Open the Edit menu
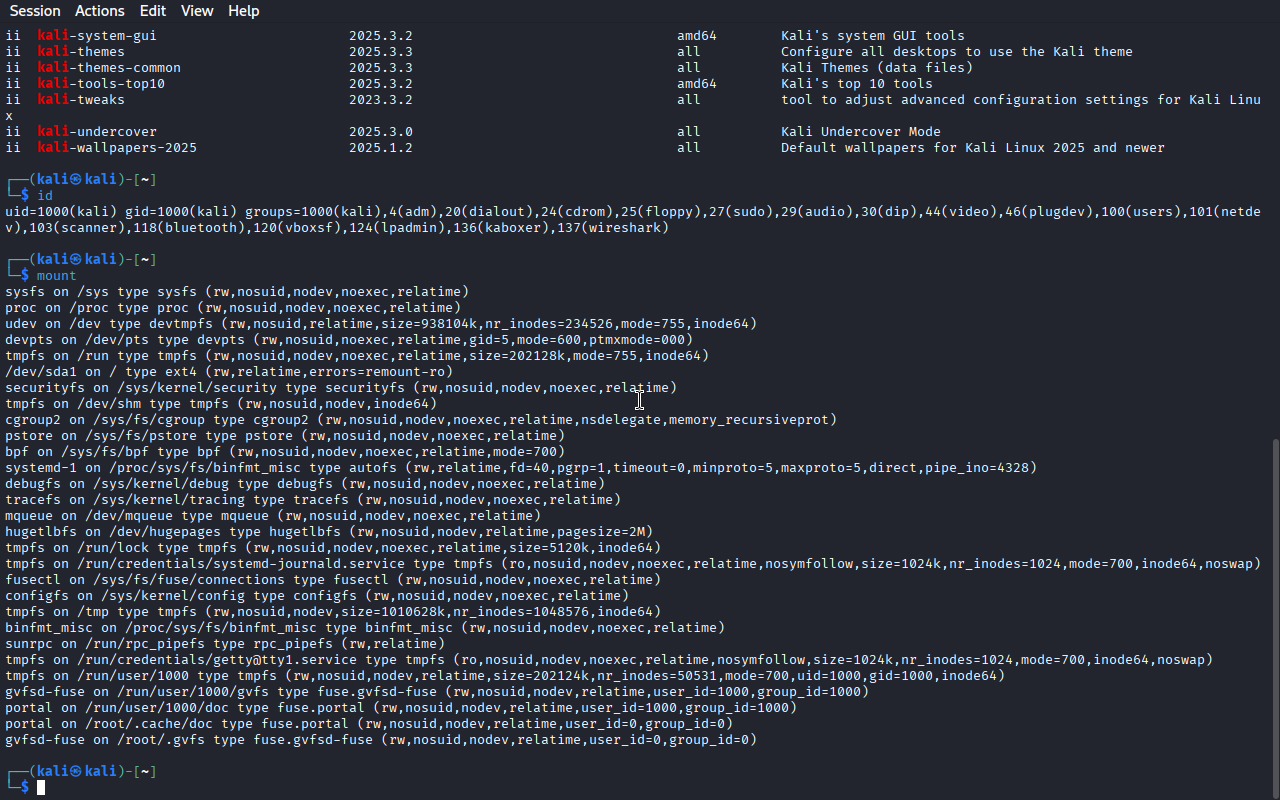 153,11
